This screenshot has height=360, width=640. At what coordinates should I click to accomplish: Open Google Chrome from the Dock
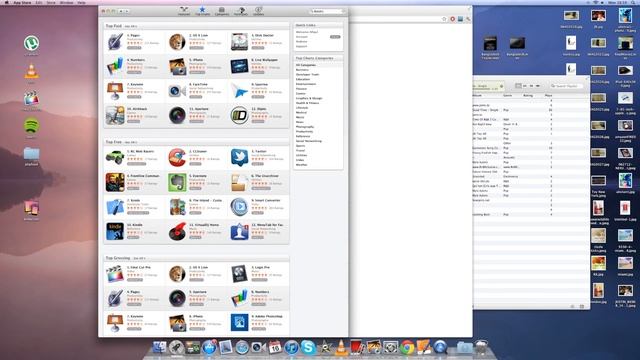click(407, 347)
